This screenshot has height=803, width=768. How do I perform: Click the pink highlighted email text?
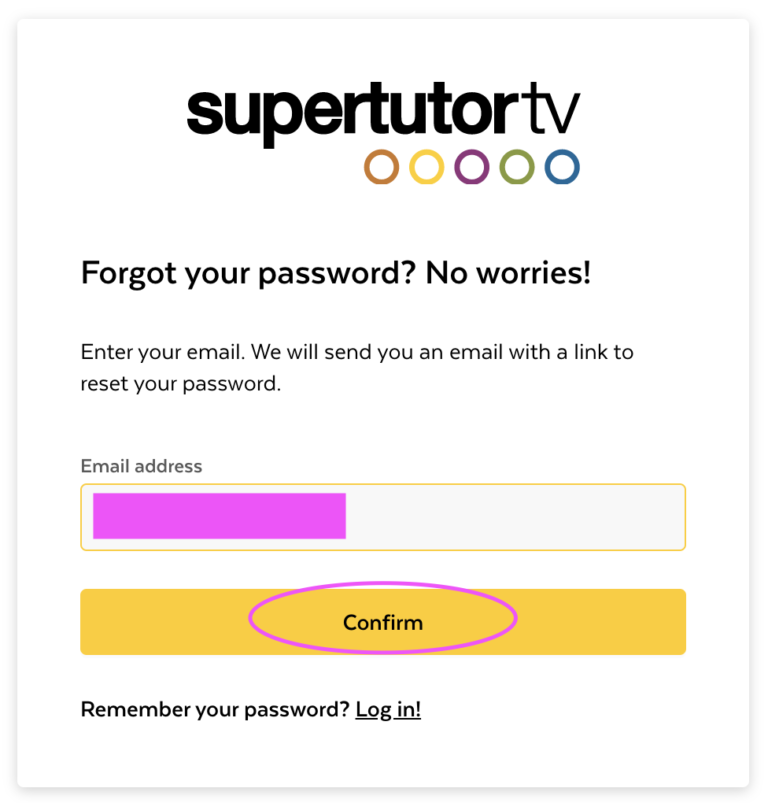[219, 516]
